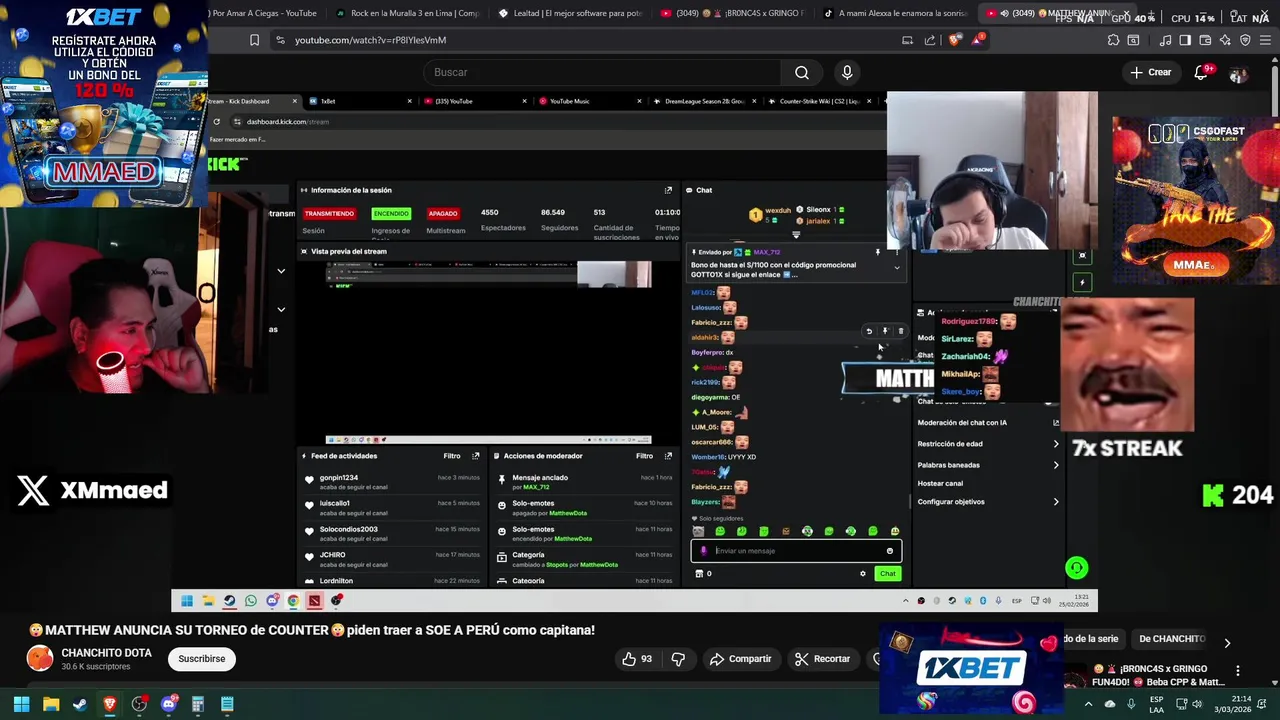Click the voice search microphone button
The width and height of the screenshot is (1280, 720).
coord(847,72)
